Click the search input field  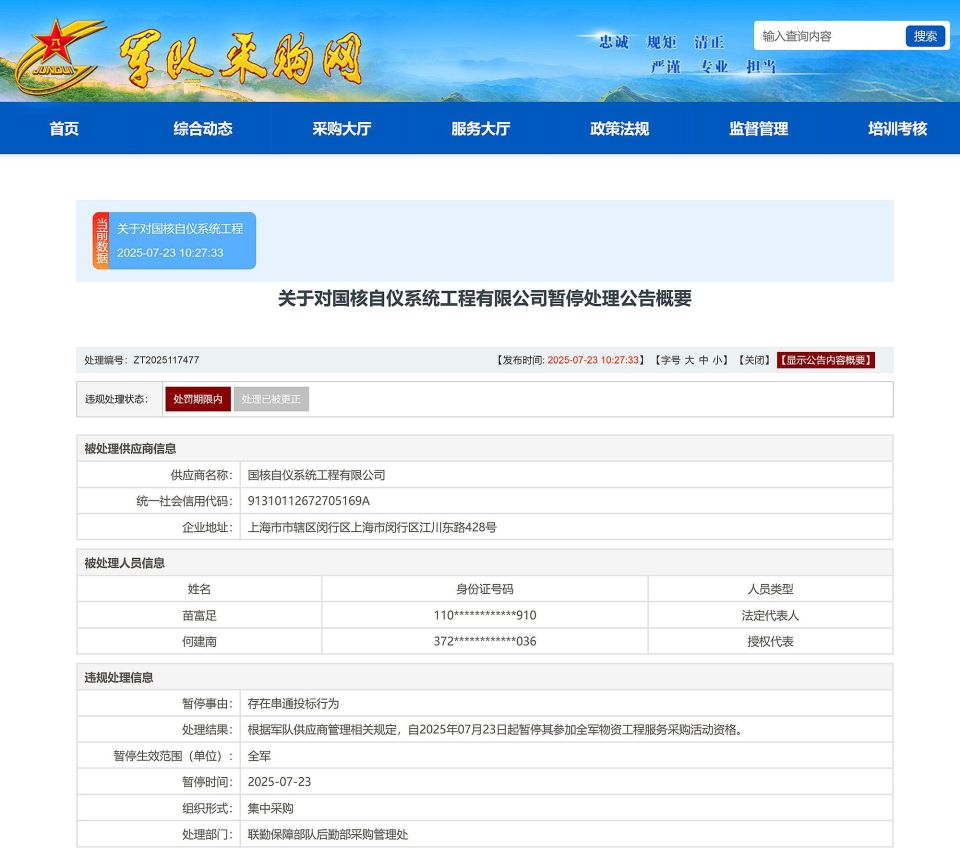tap(830, 36)
